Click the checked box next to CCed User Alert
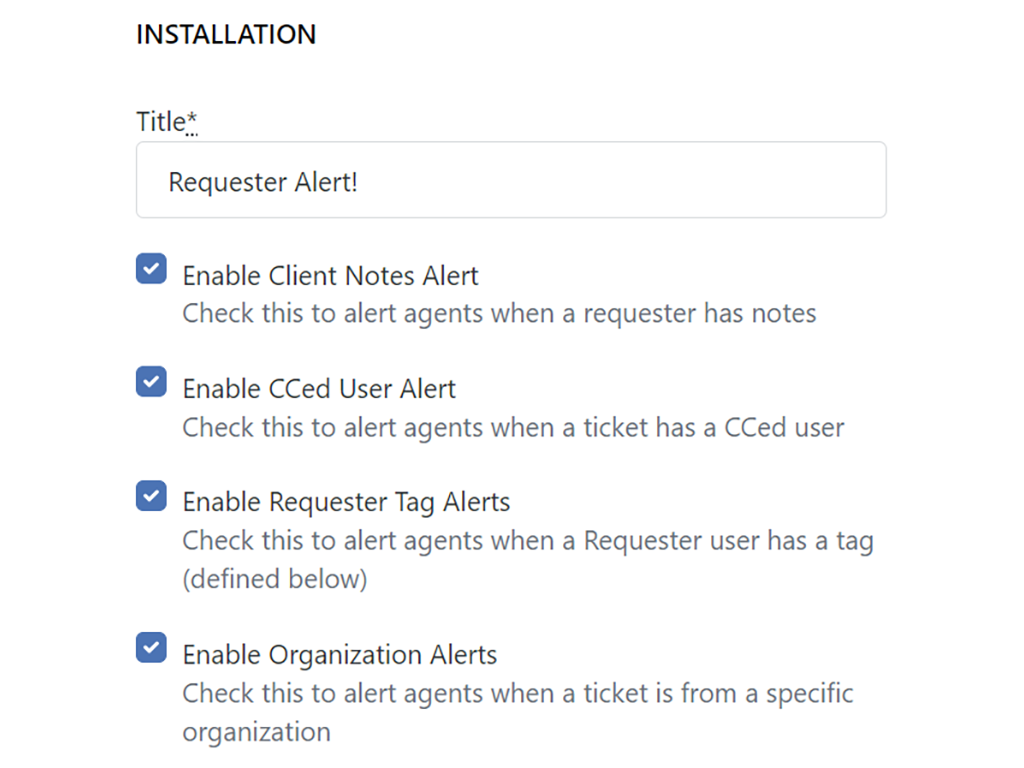 150,381
